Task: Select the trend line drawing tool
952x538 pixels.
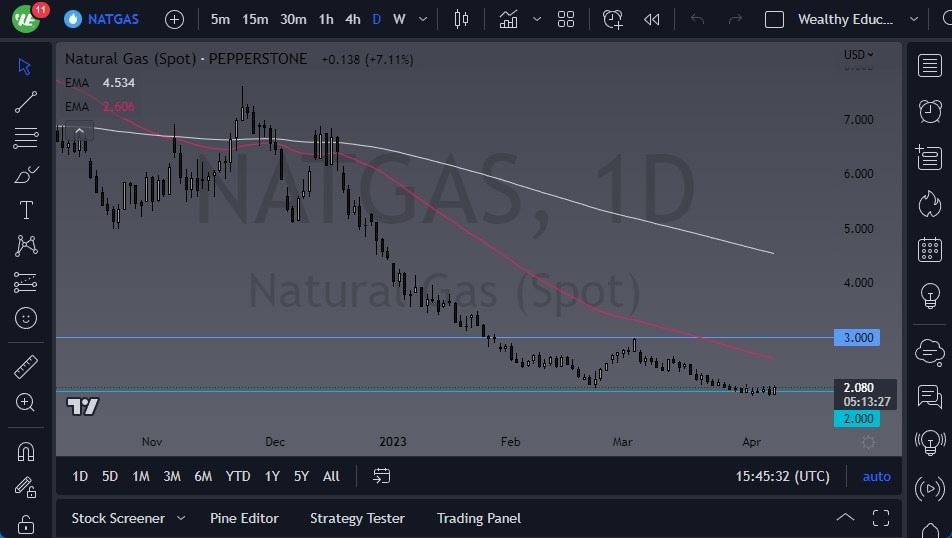Action: coord(26,102)
